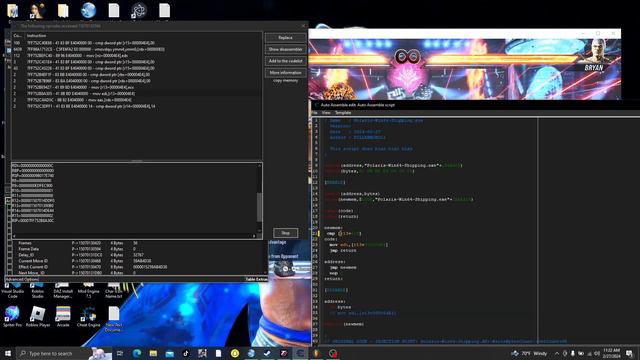Toggle the Current Move ID entry checkbox

pyautogui.click(x=10, y=261)
